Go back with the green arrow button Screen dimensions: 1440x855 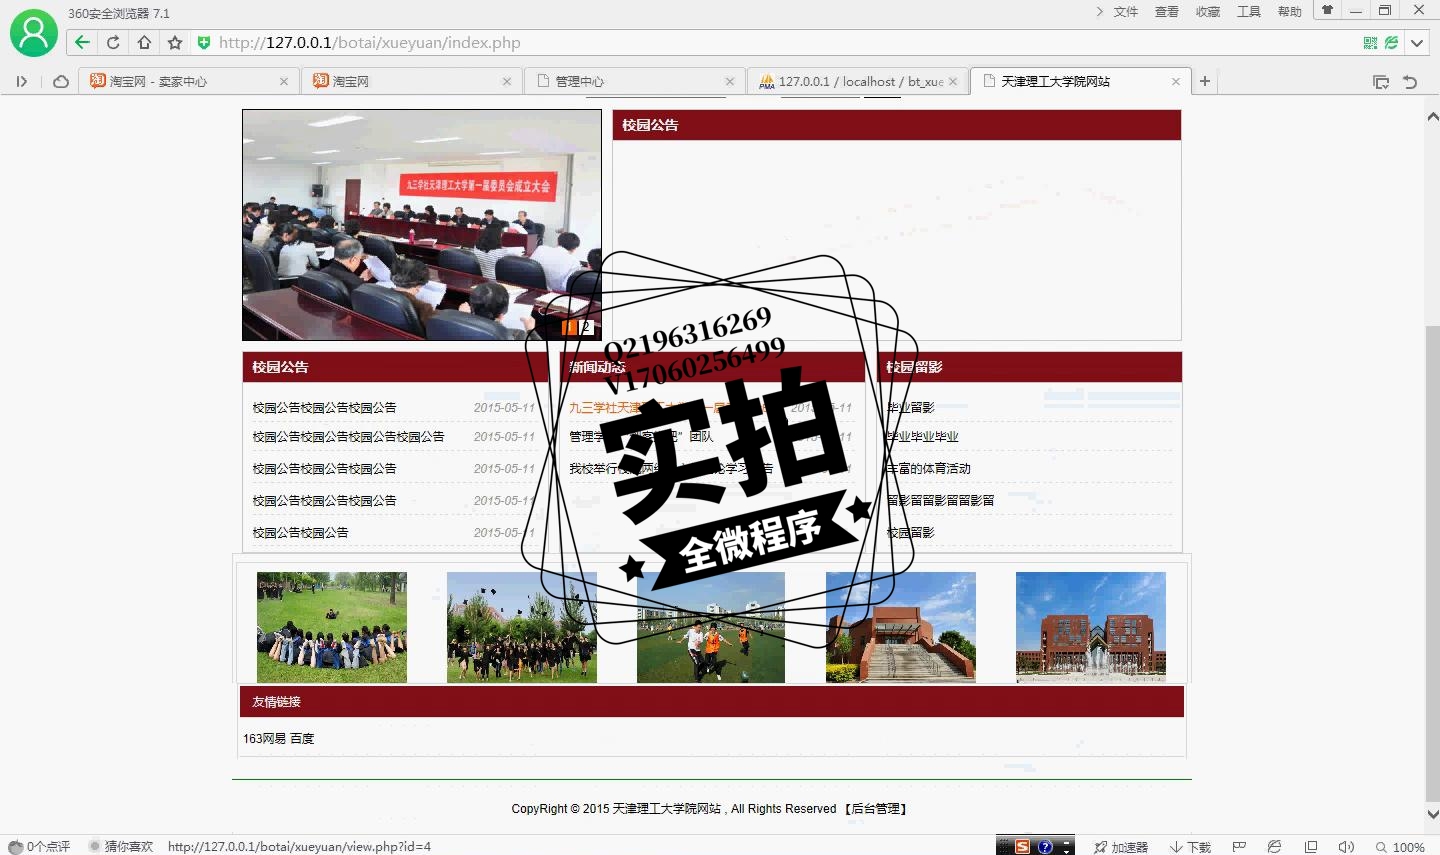tap(82, 42)
